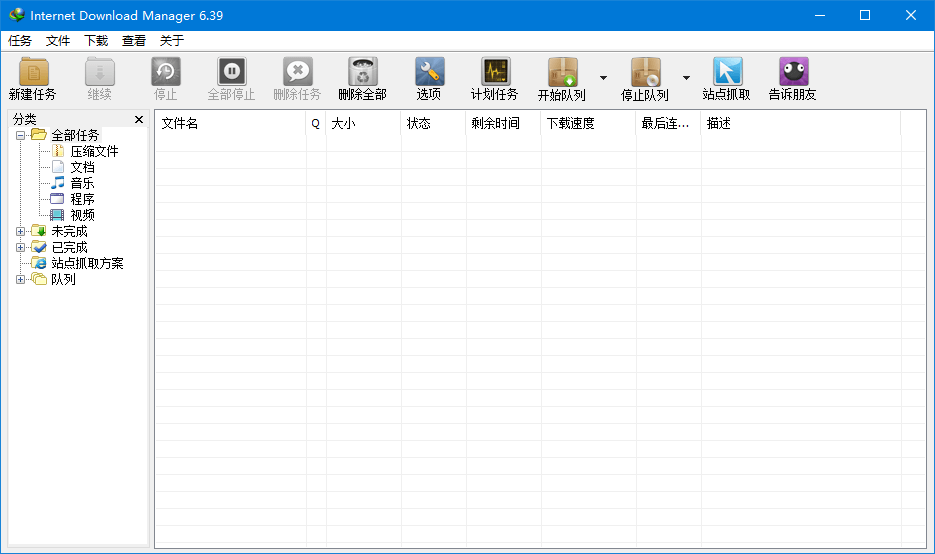
Task: Select the 程序 category
Action: click(82, 199)
